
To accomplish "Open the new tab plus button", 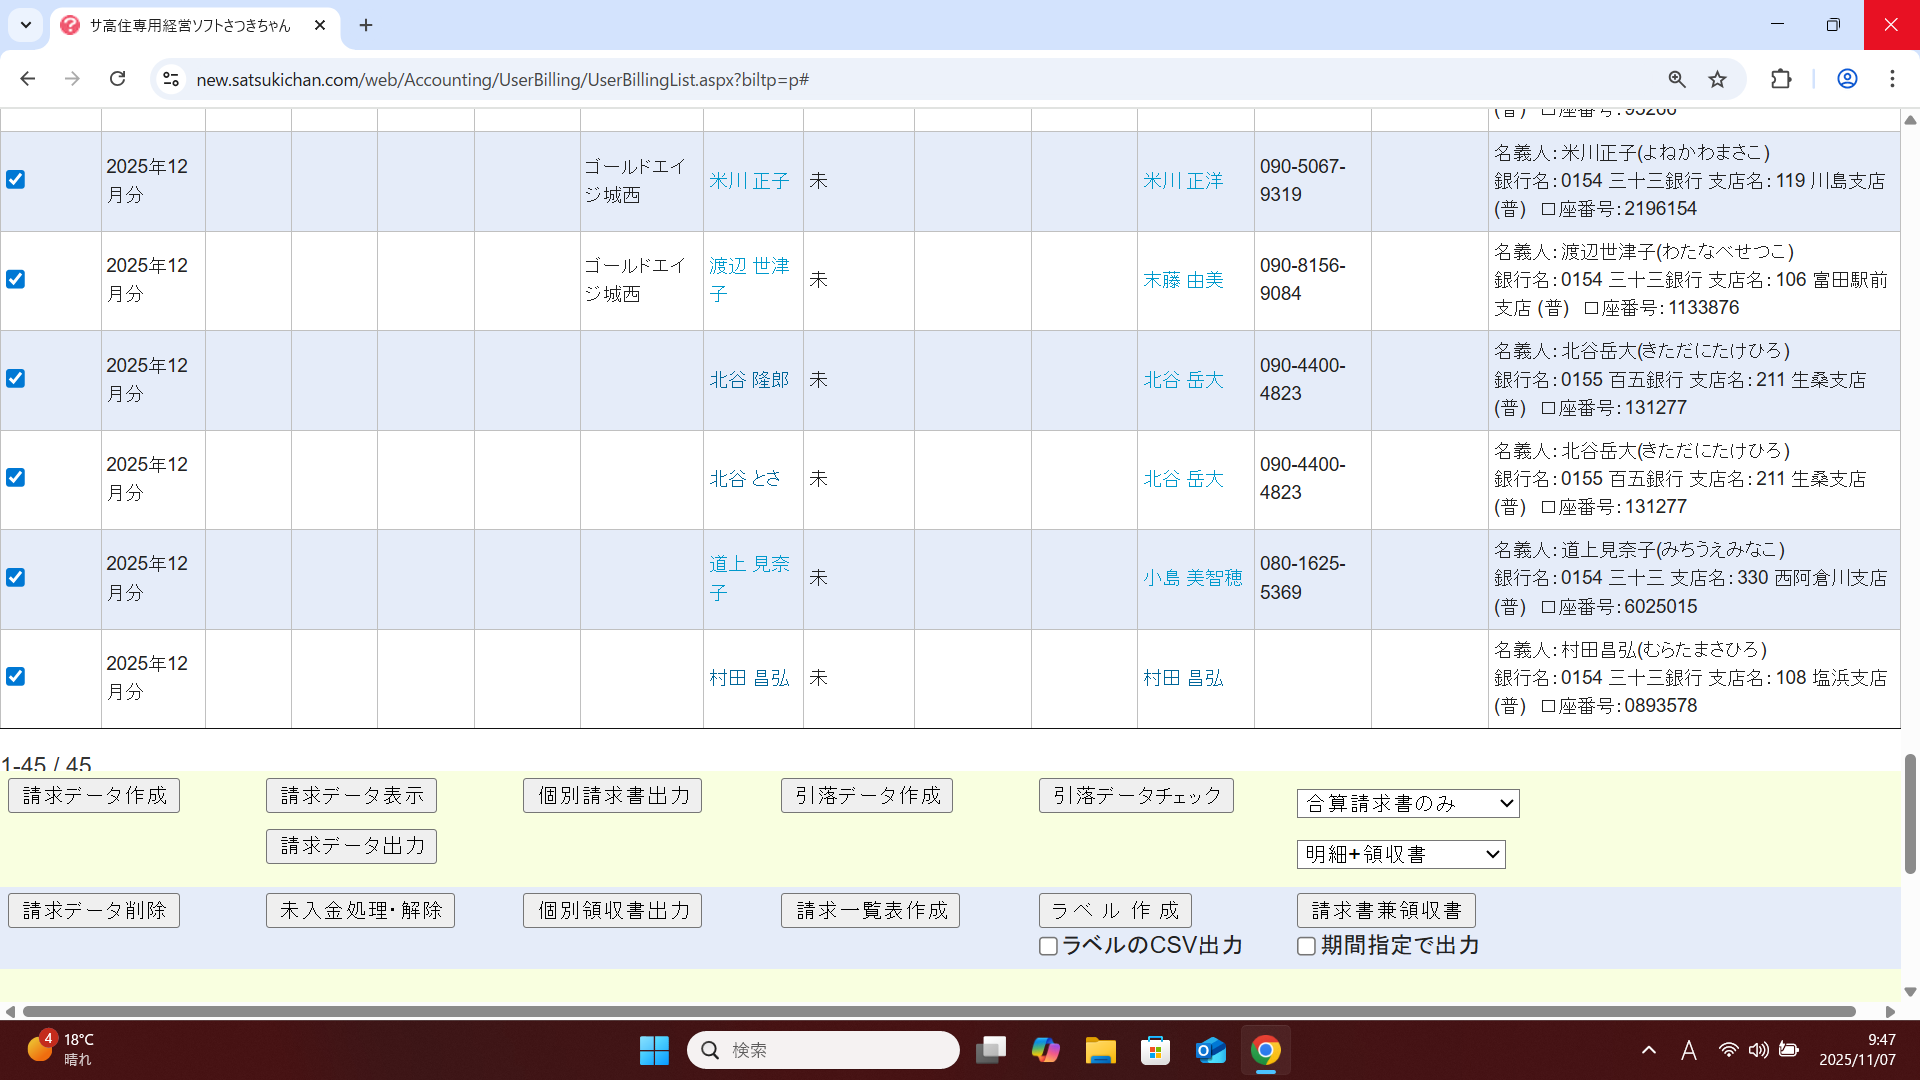I will (366, 25).
